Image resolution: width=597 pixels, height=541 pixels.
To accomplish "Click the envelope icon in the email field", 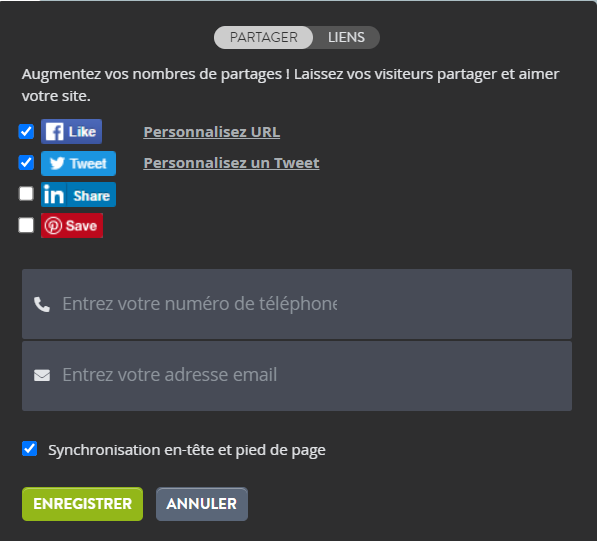I will pyautogui.click(x=42, y=375).
